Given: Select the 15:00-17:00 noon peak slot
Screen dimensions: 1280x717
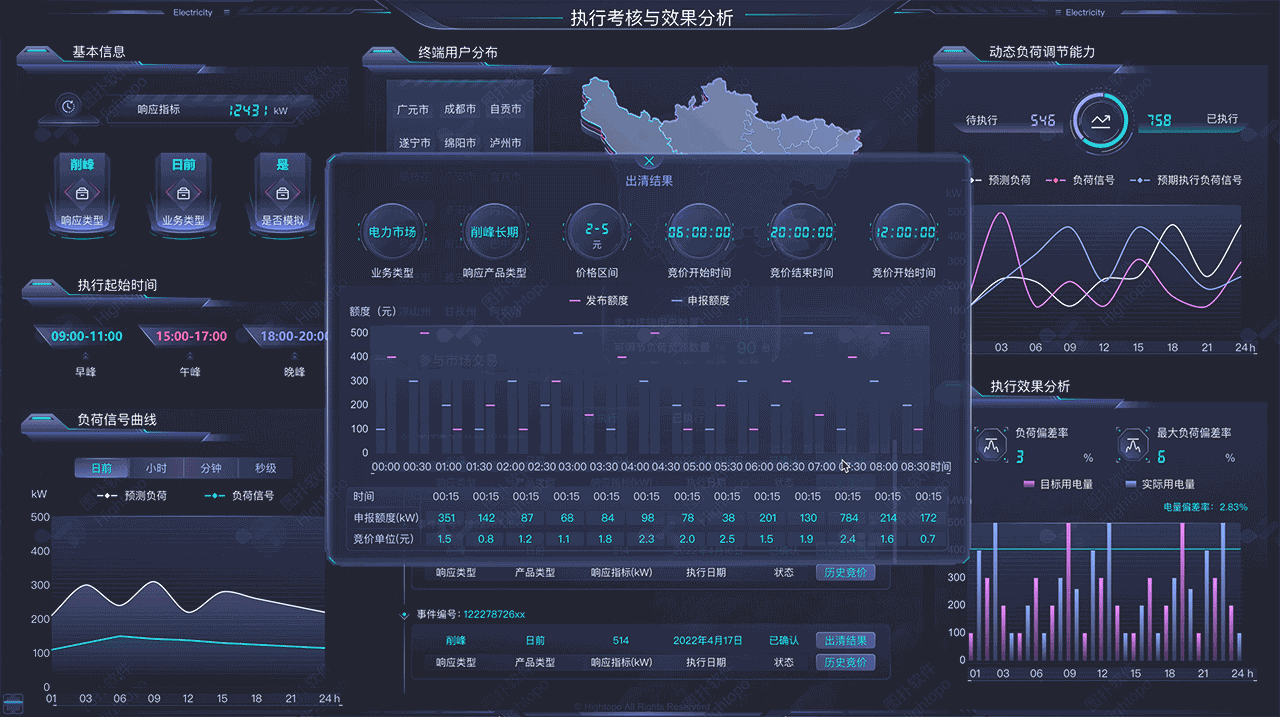Looking at the screenshot, I should tap(190, 336).
